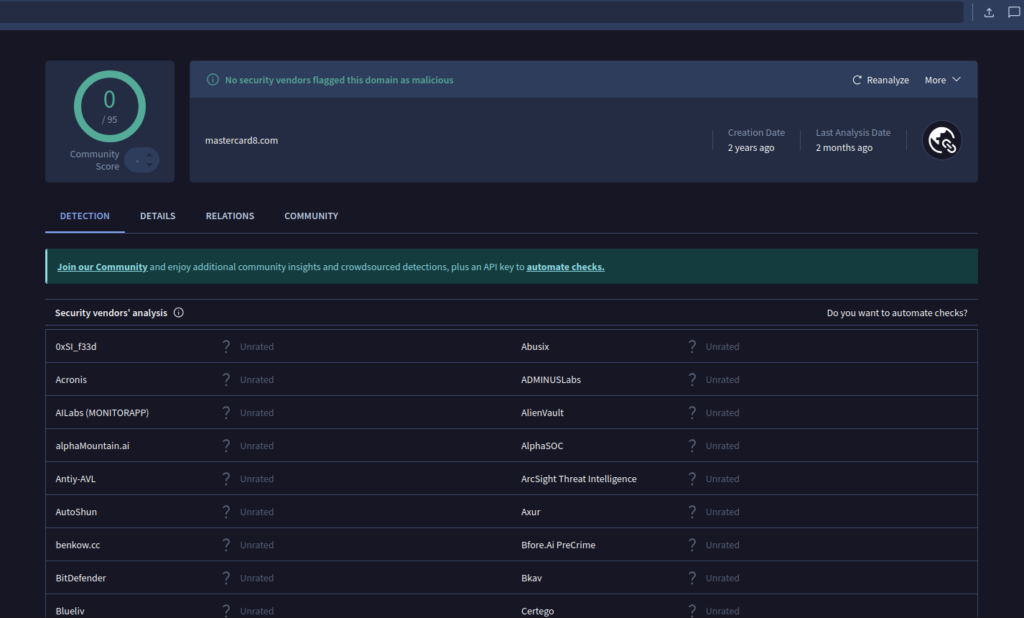Switch to the DETAILS tab
This screenshot has height=618, width=1024.
point(157,216)
